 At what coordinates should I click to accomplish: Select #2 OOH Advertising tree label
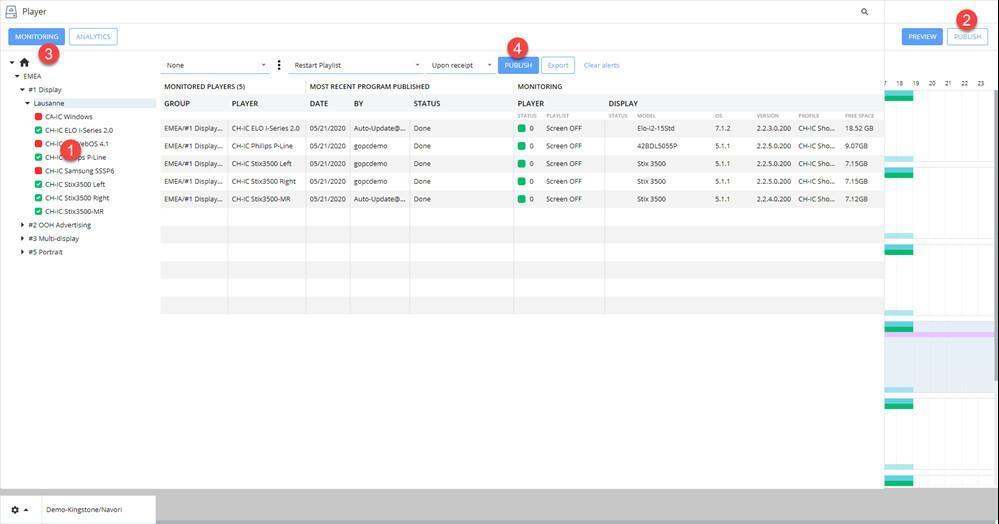60,225
